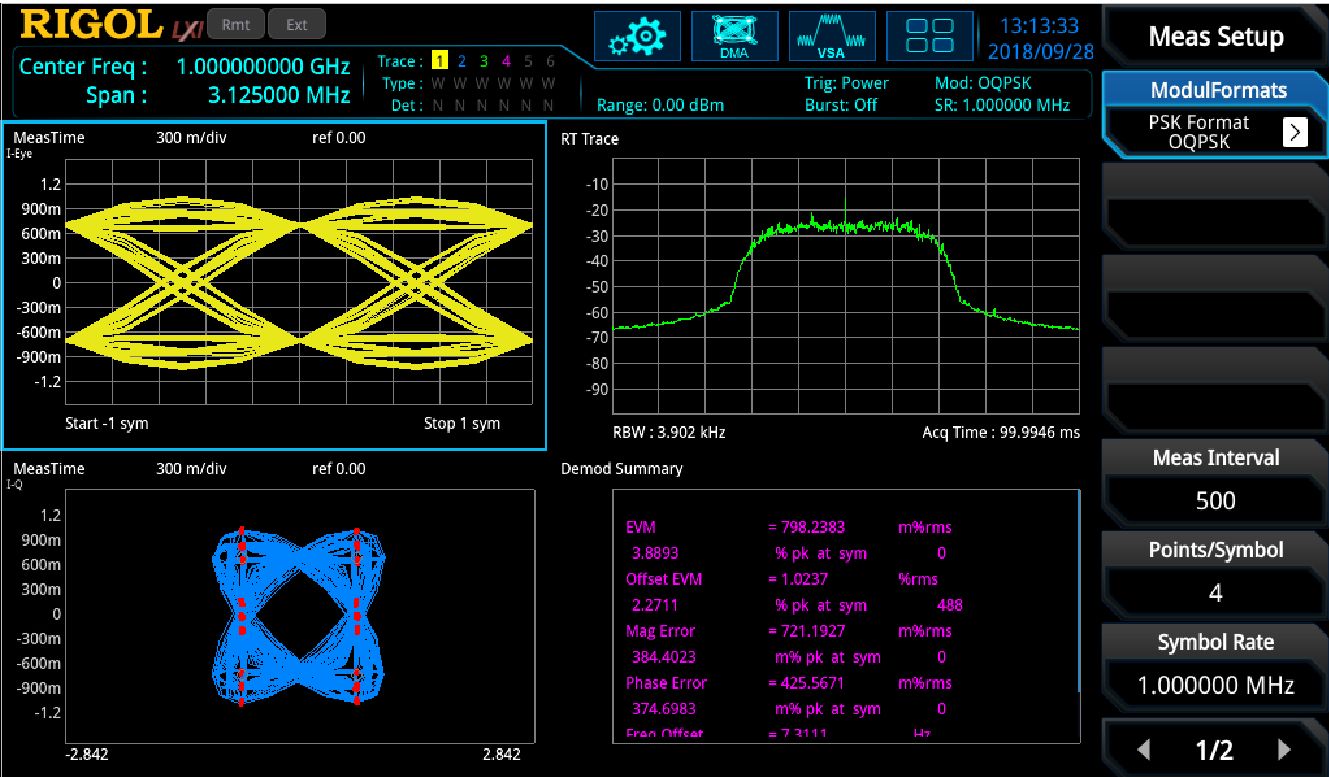Select trace number 2
The image size is (1329, 777).
pos(461,62)
